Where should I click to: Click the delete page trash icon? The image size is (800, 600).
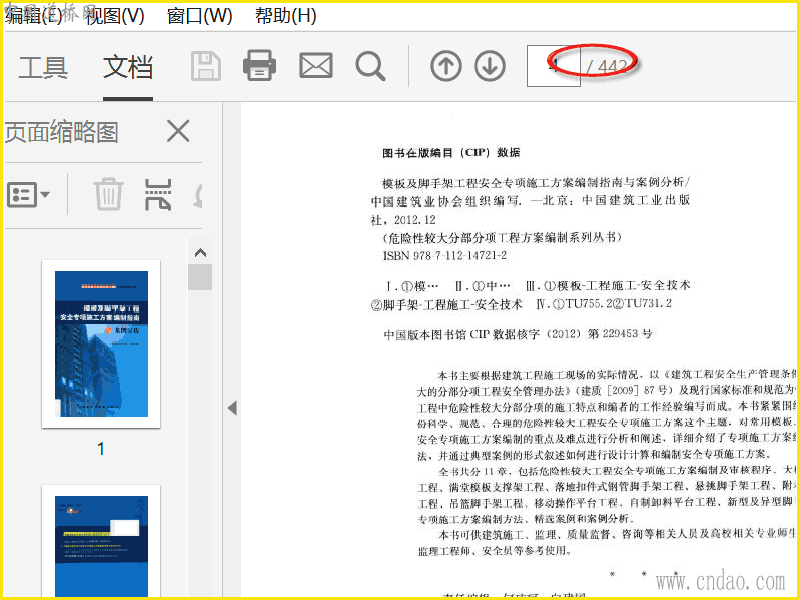pyautogui.click(x=108, y=194)
